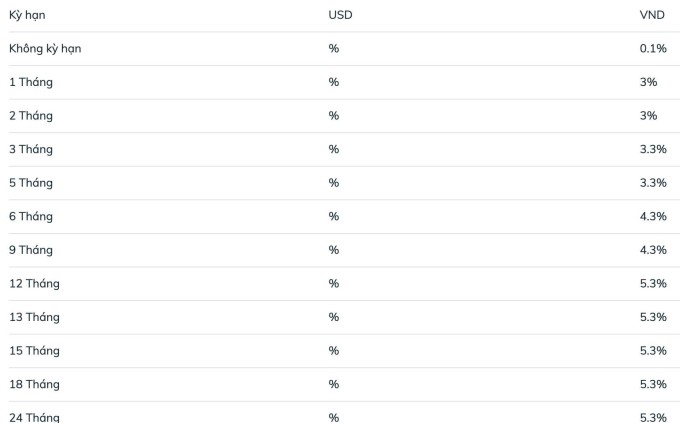Select VND rate for 3 Tháng

pyautogui.click(x=653, y=149)
